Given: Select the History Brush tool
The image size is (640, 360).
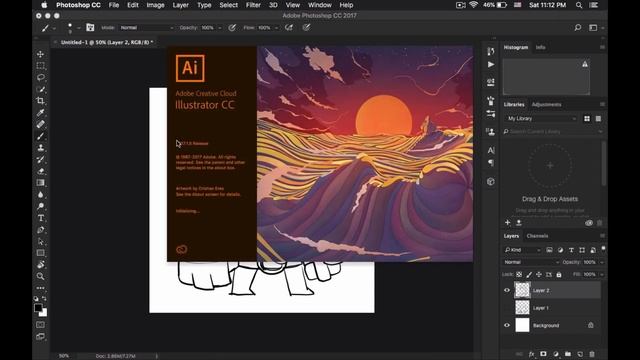Looking at the screenshot, I should tap(40, 160).
